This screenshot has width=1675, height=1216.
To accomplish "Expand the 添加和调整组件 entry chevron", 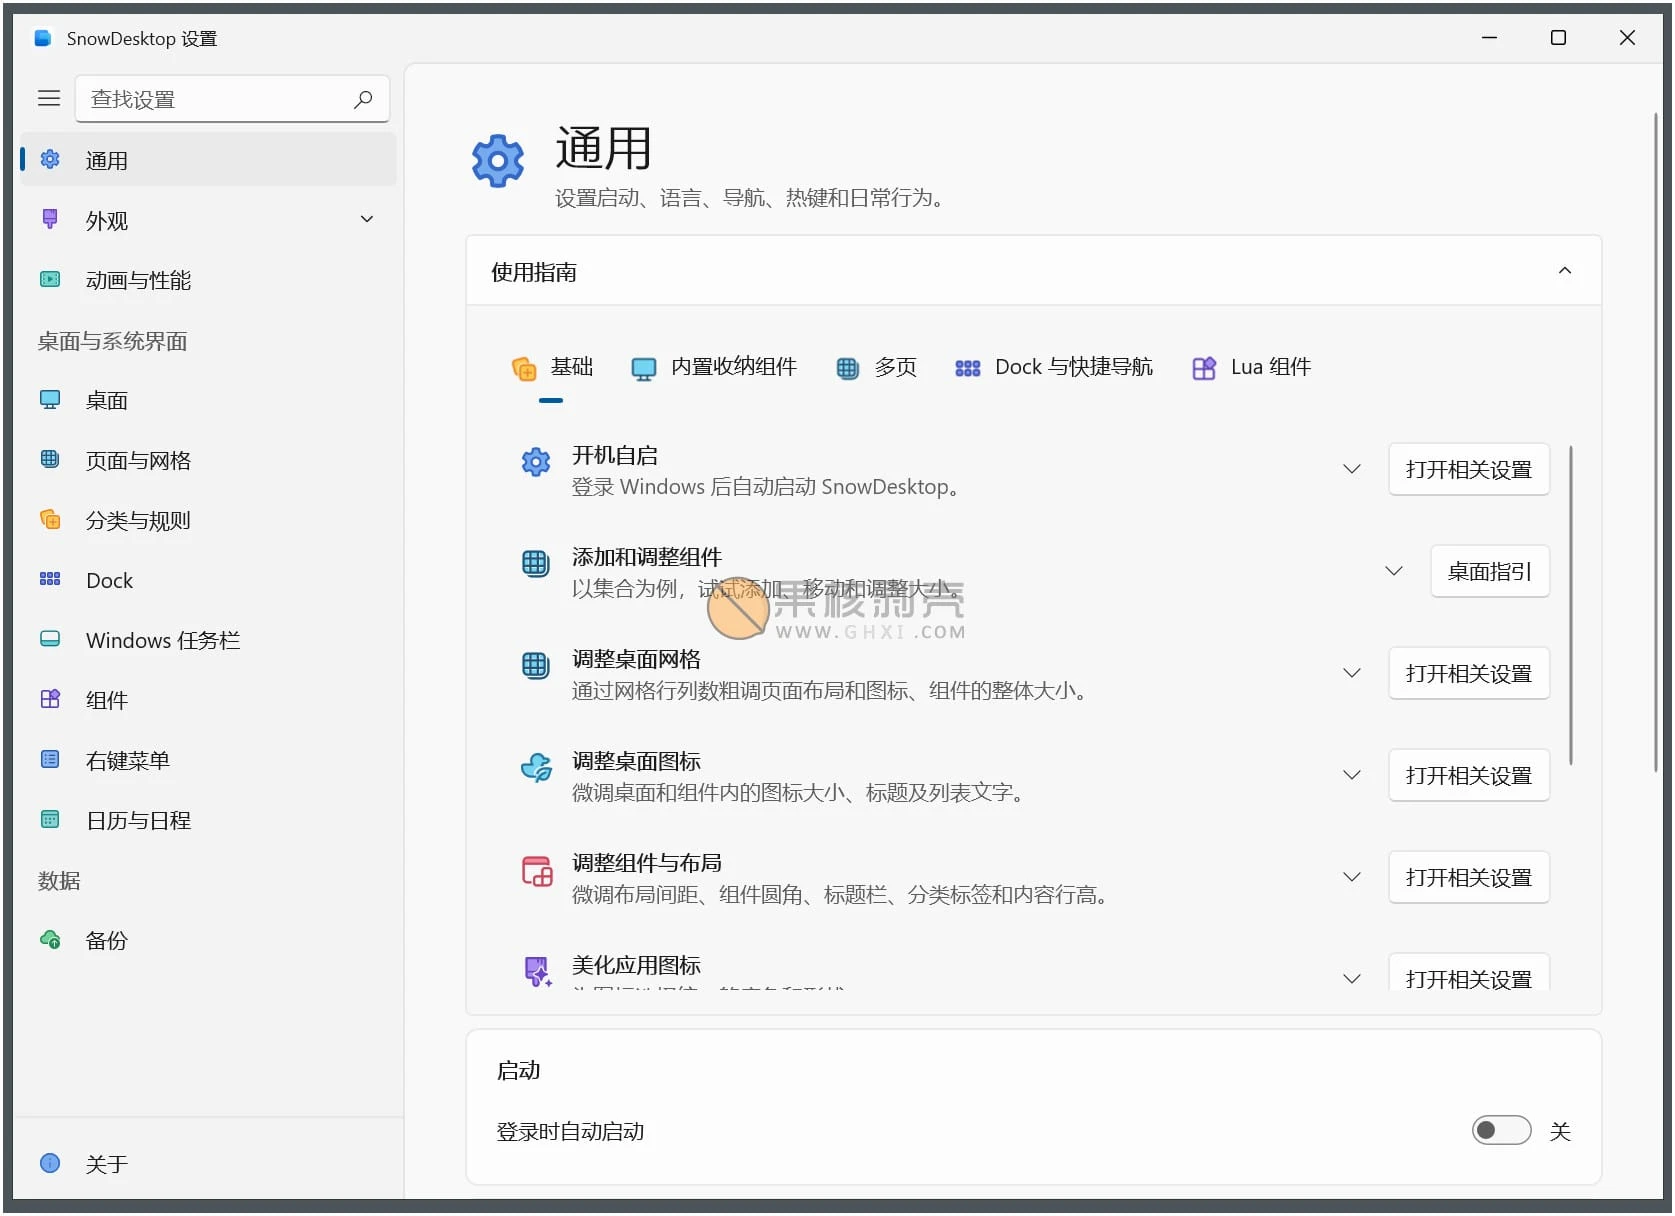I will tap(1393, 571).
